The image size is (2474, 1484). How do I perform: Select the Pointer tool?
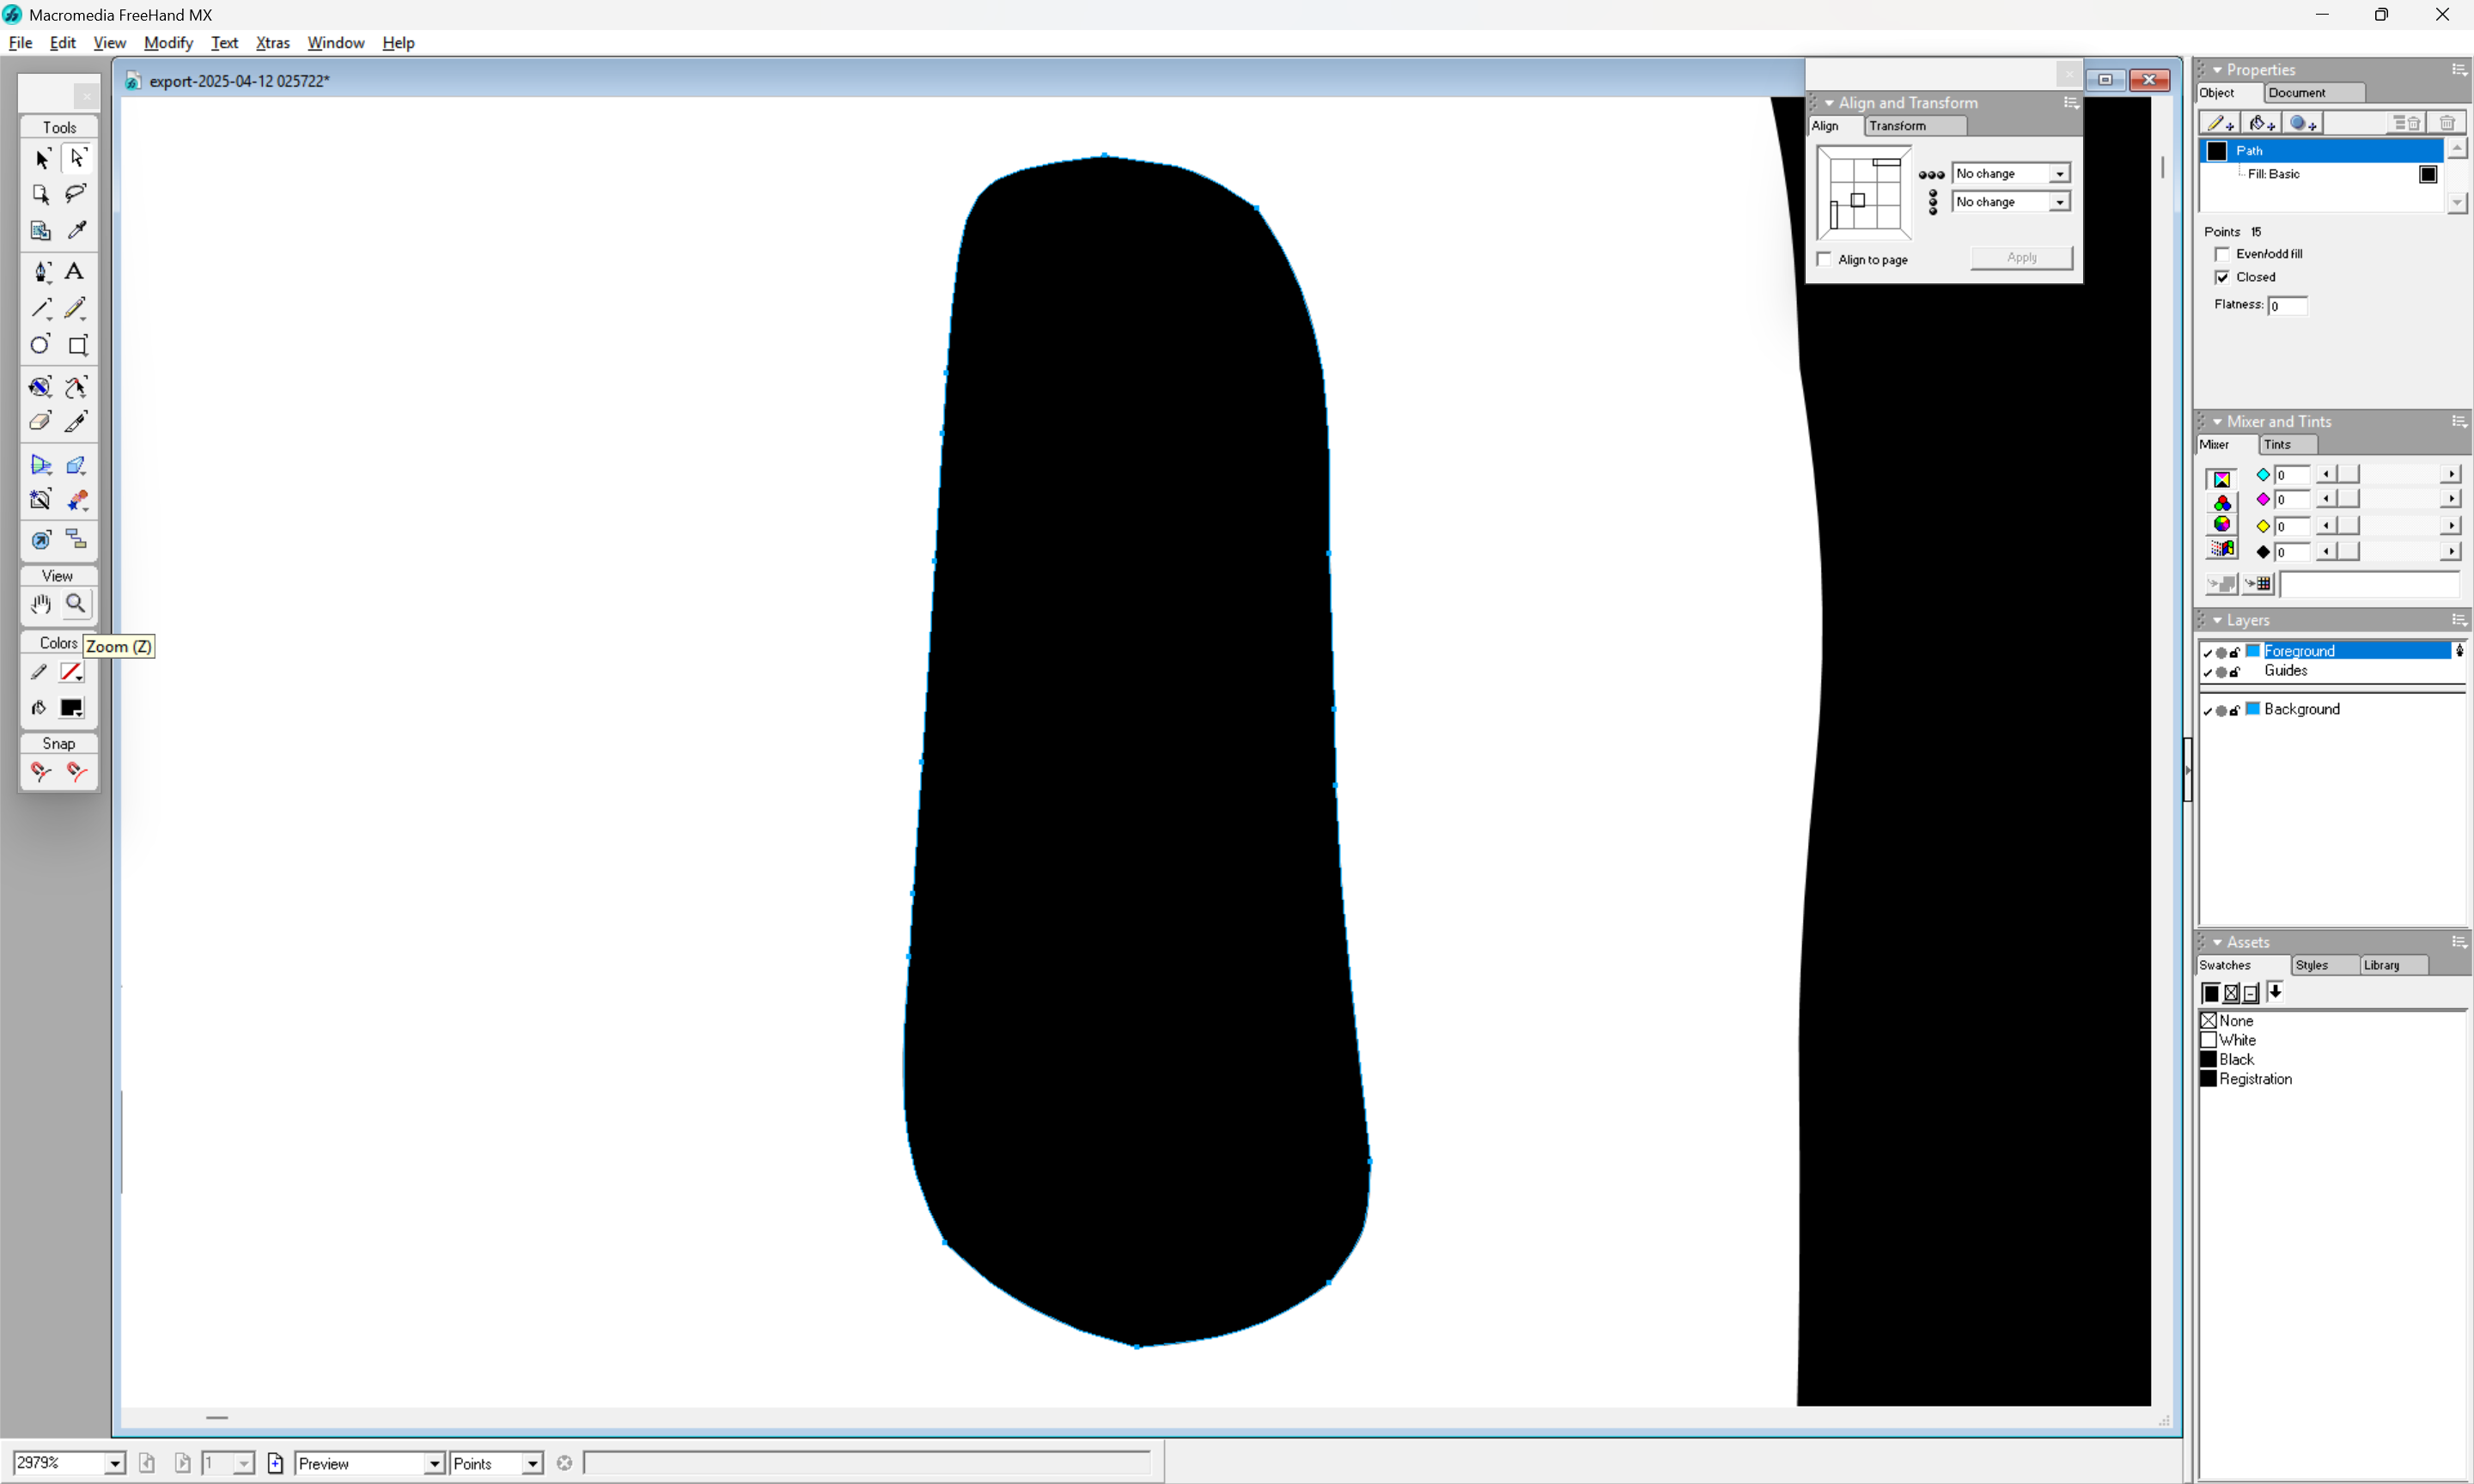(41, 158)
